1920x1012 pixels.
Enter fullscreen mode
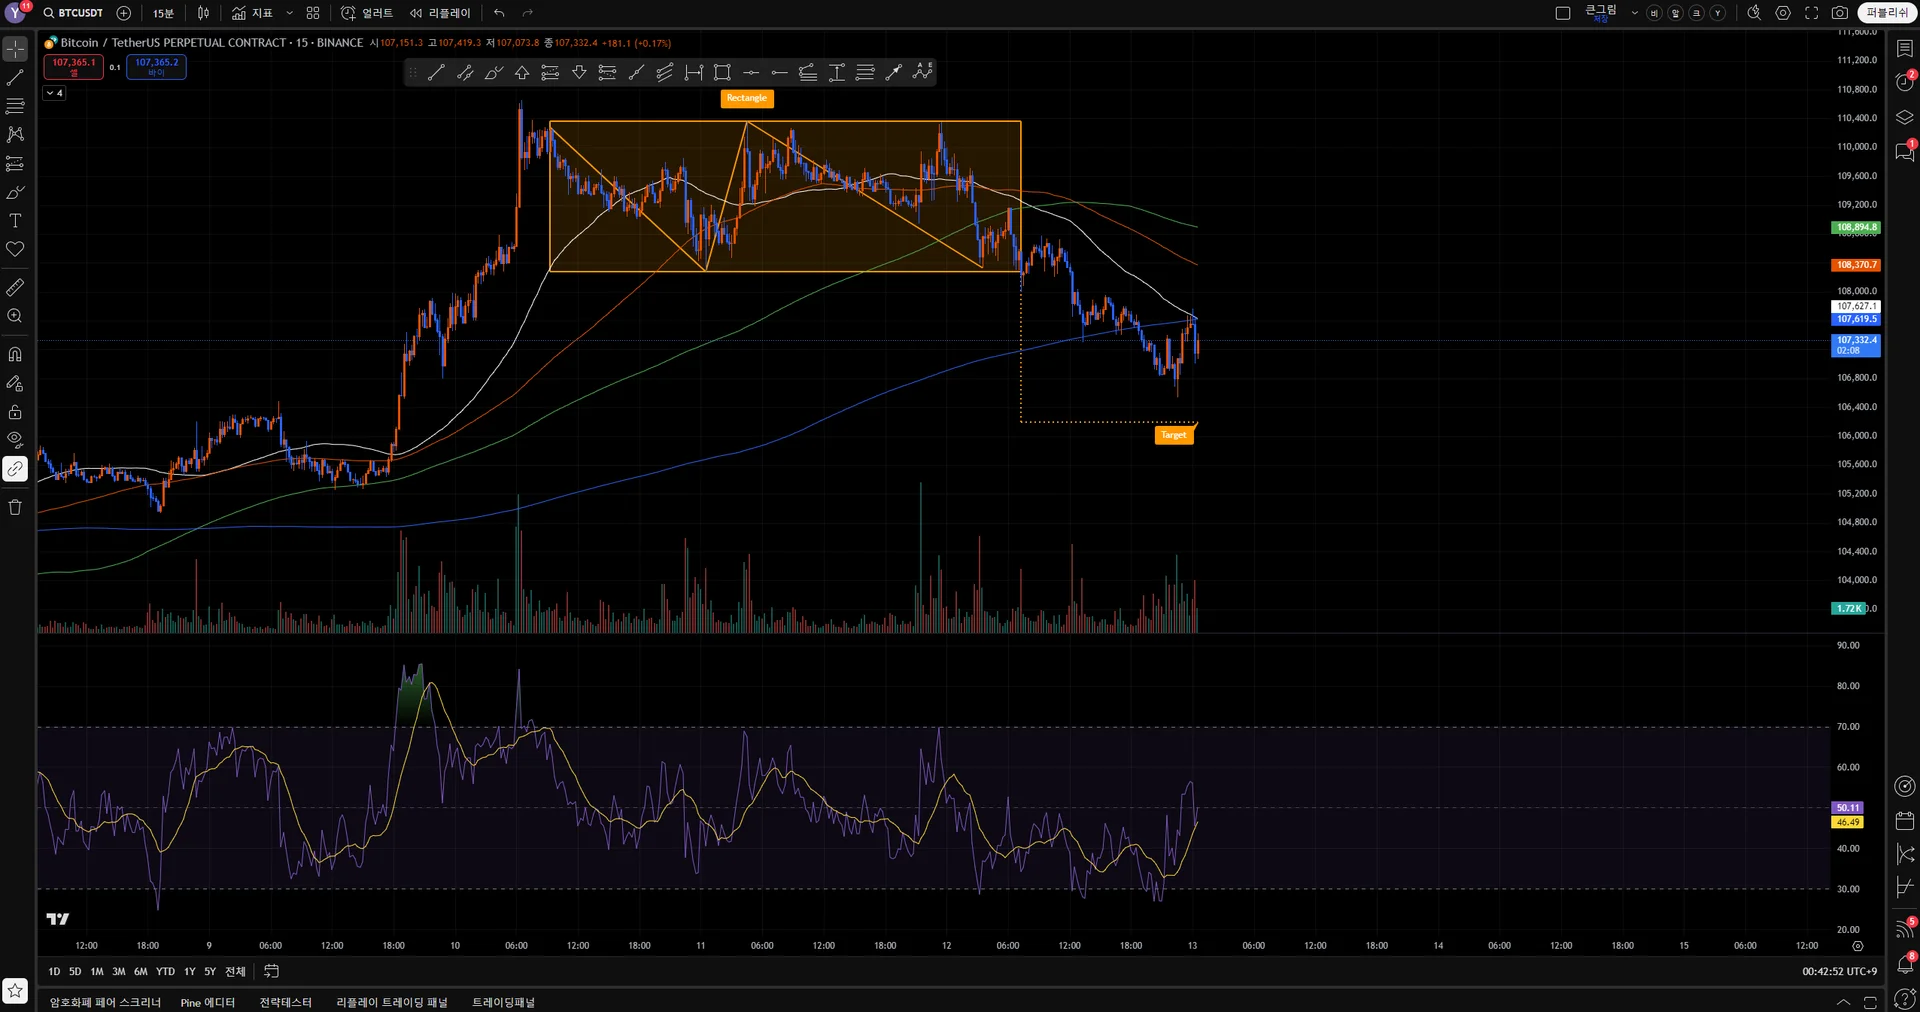tap(1811, 13)
